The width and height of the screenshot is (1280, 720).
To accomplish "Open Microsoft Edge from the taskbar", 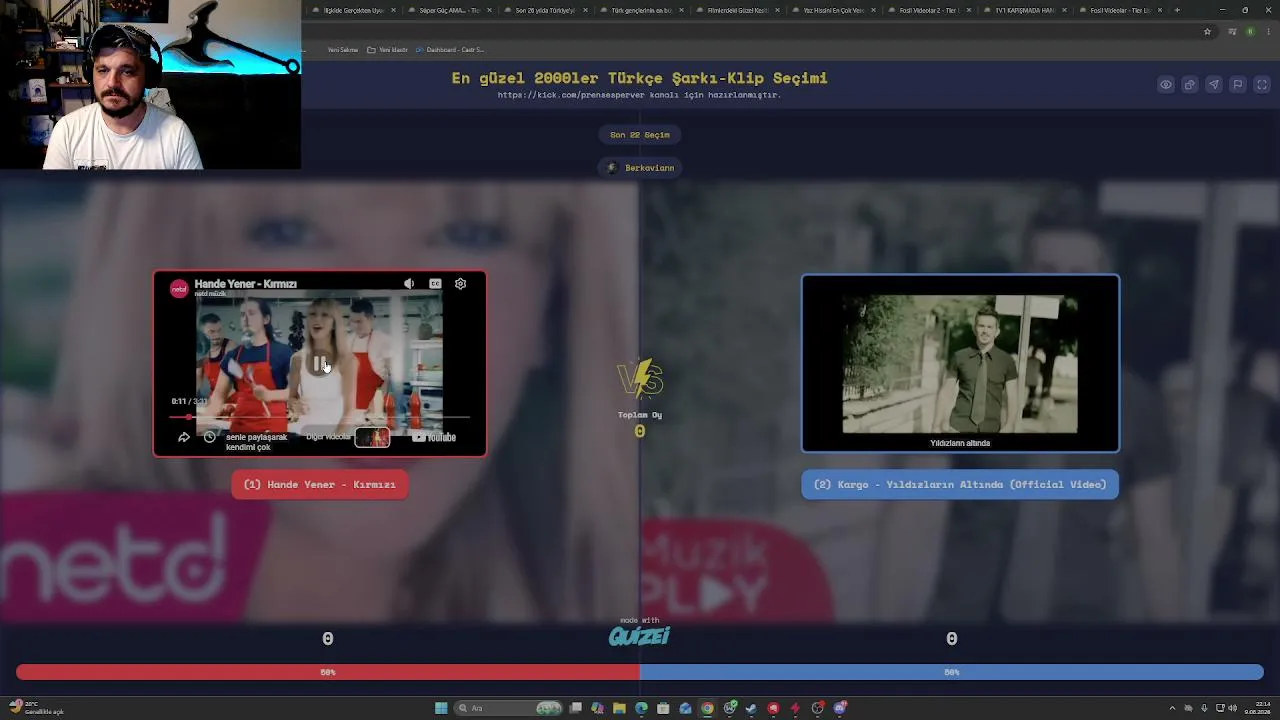I will 641,708.
